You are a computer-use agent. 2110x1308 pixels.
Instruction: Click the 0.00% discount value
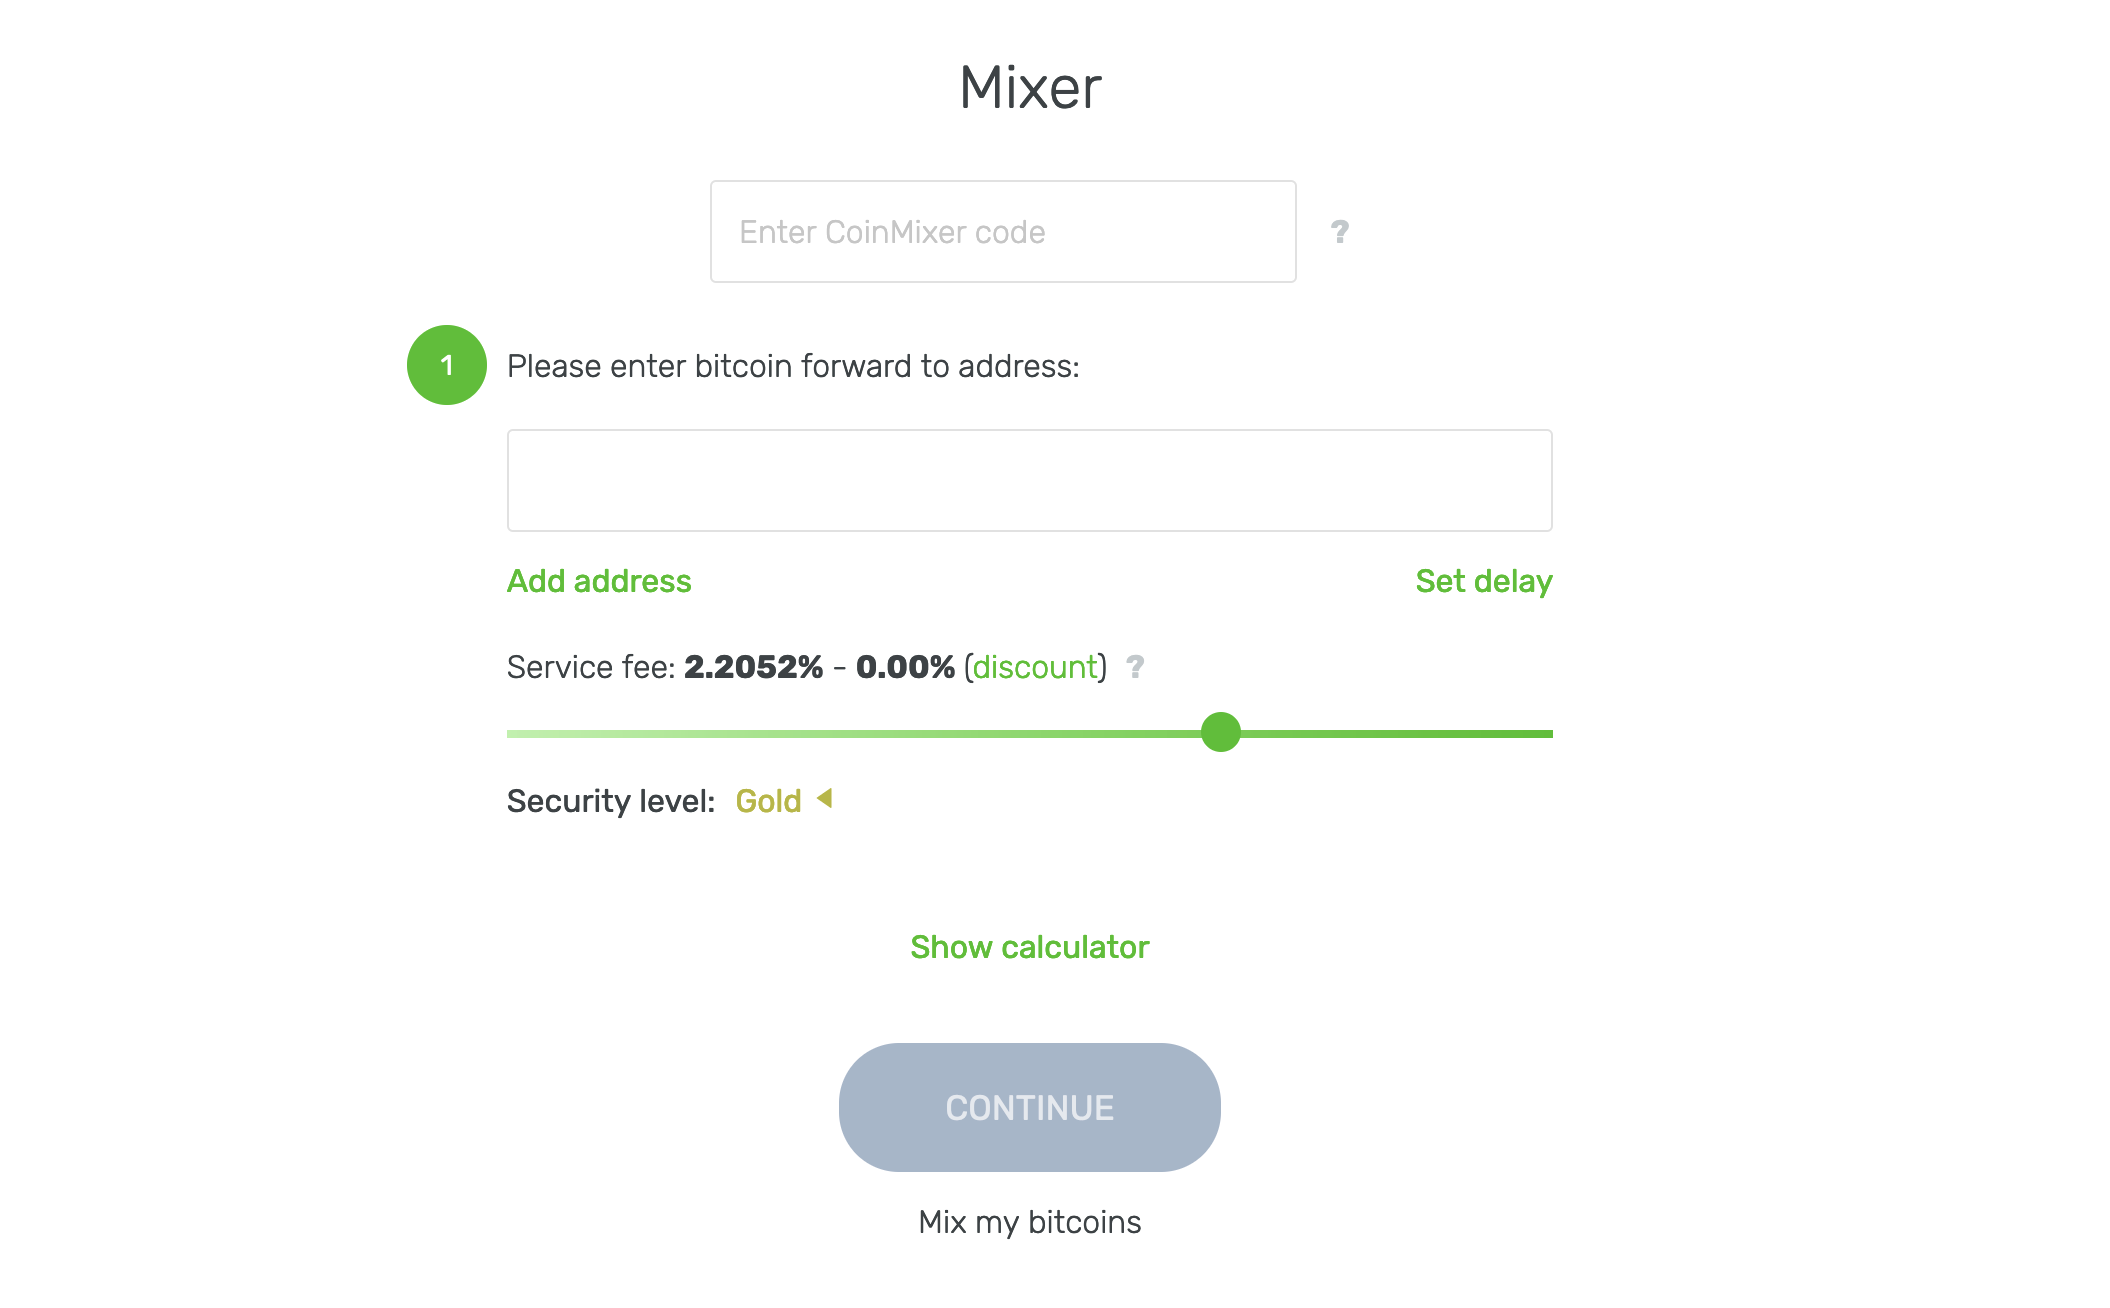(x=905, y=667)
